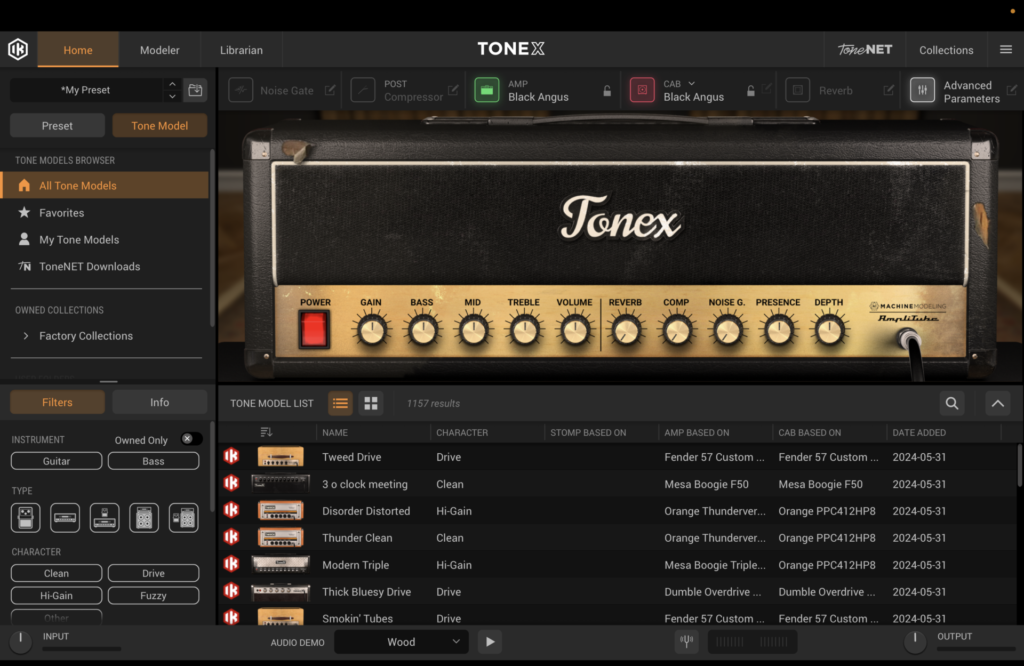The height and width of the screenshot is (666, 1024).
Task: Open Advanced Parameters sliders icon
Action: coord(922,91)
